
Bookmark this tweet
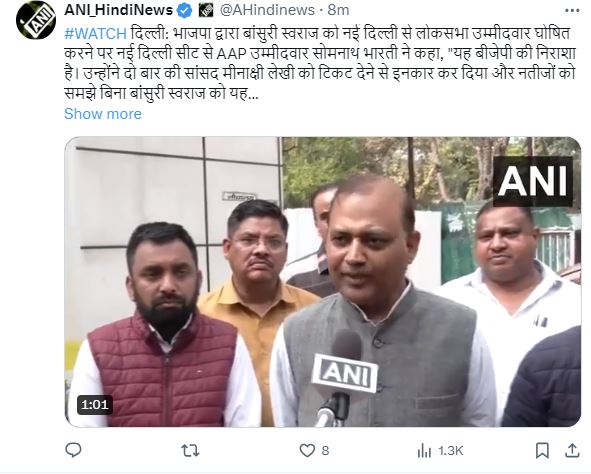[542, 450]
